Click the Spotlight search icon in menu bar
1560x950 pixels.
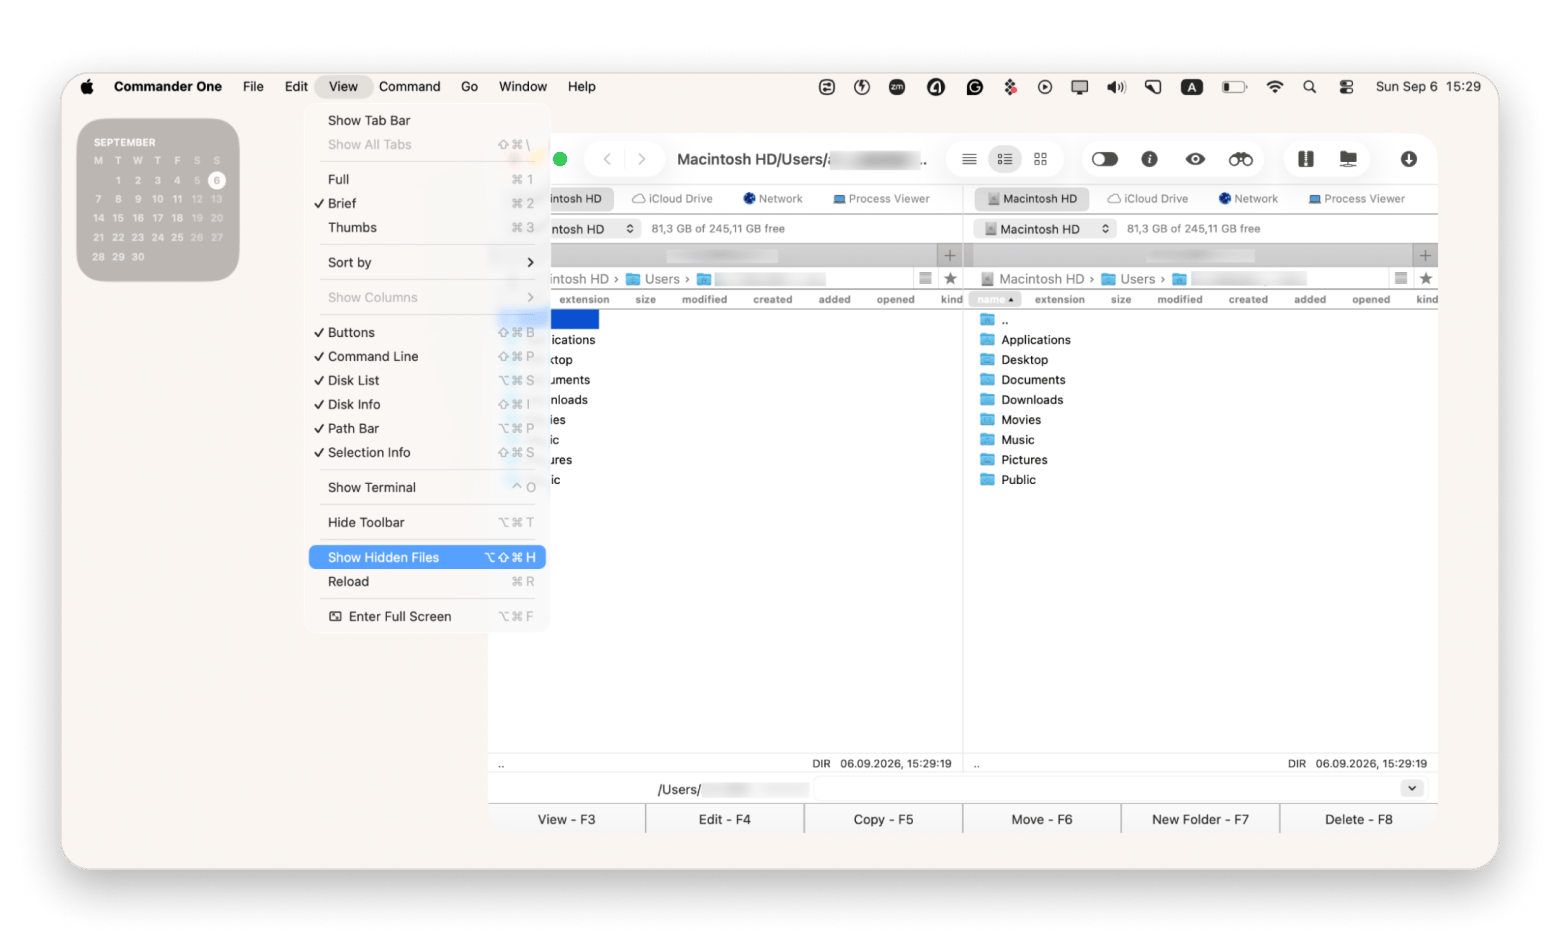(x=1309, y=87)
